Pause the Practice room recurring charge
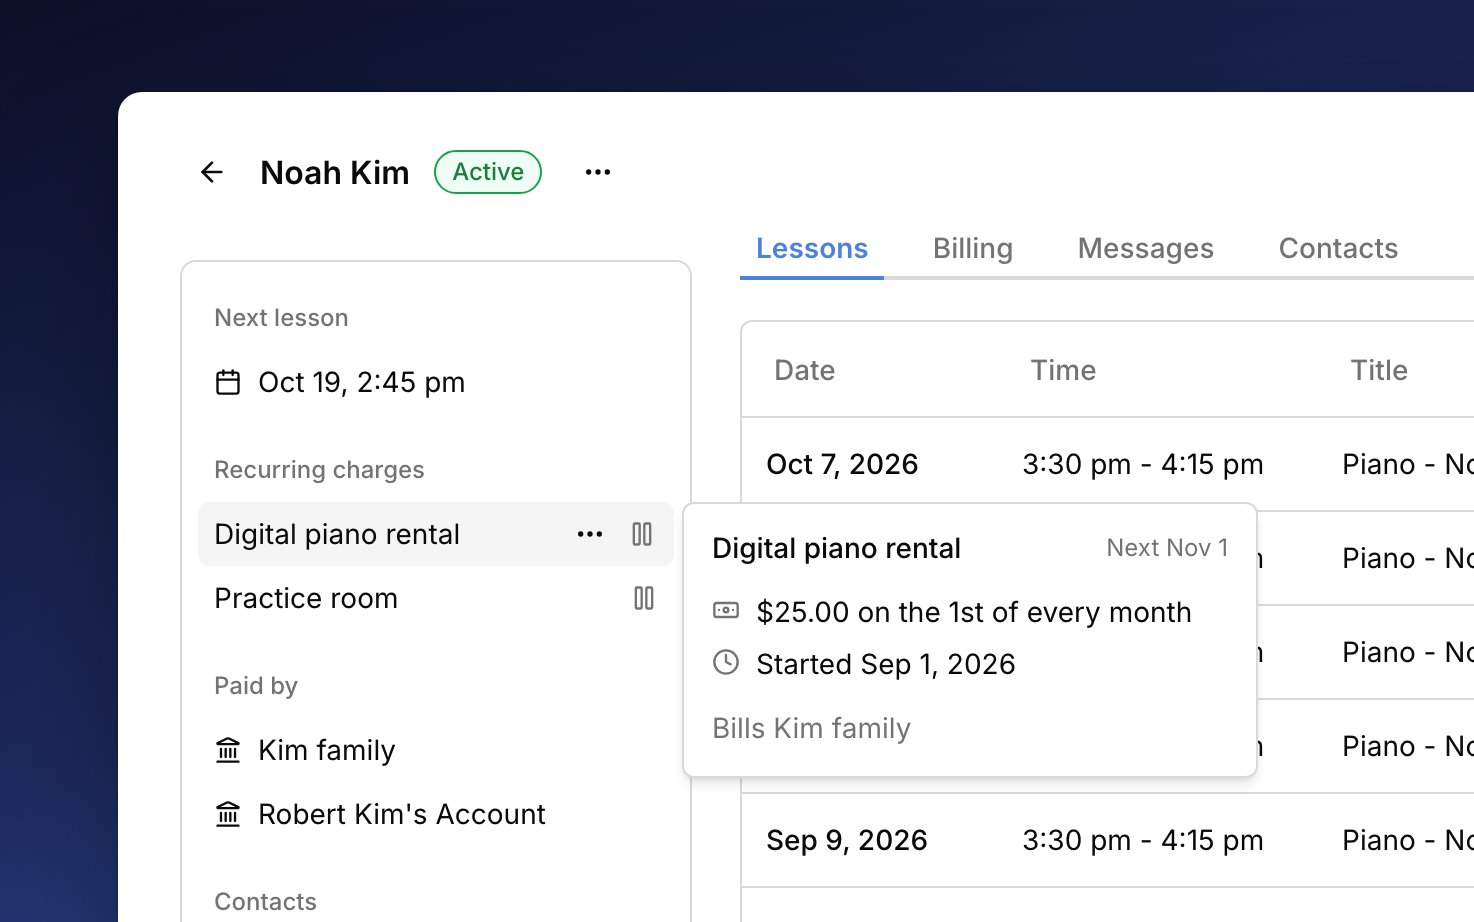 coord(644,598)
